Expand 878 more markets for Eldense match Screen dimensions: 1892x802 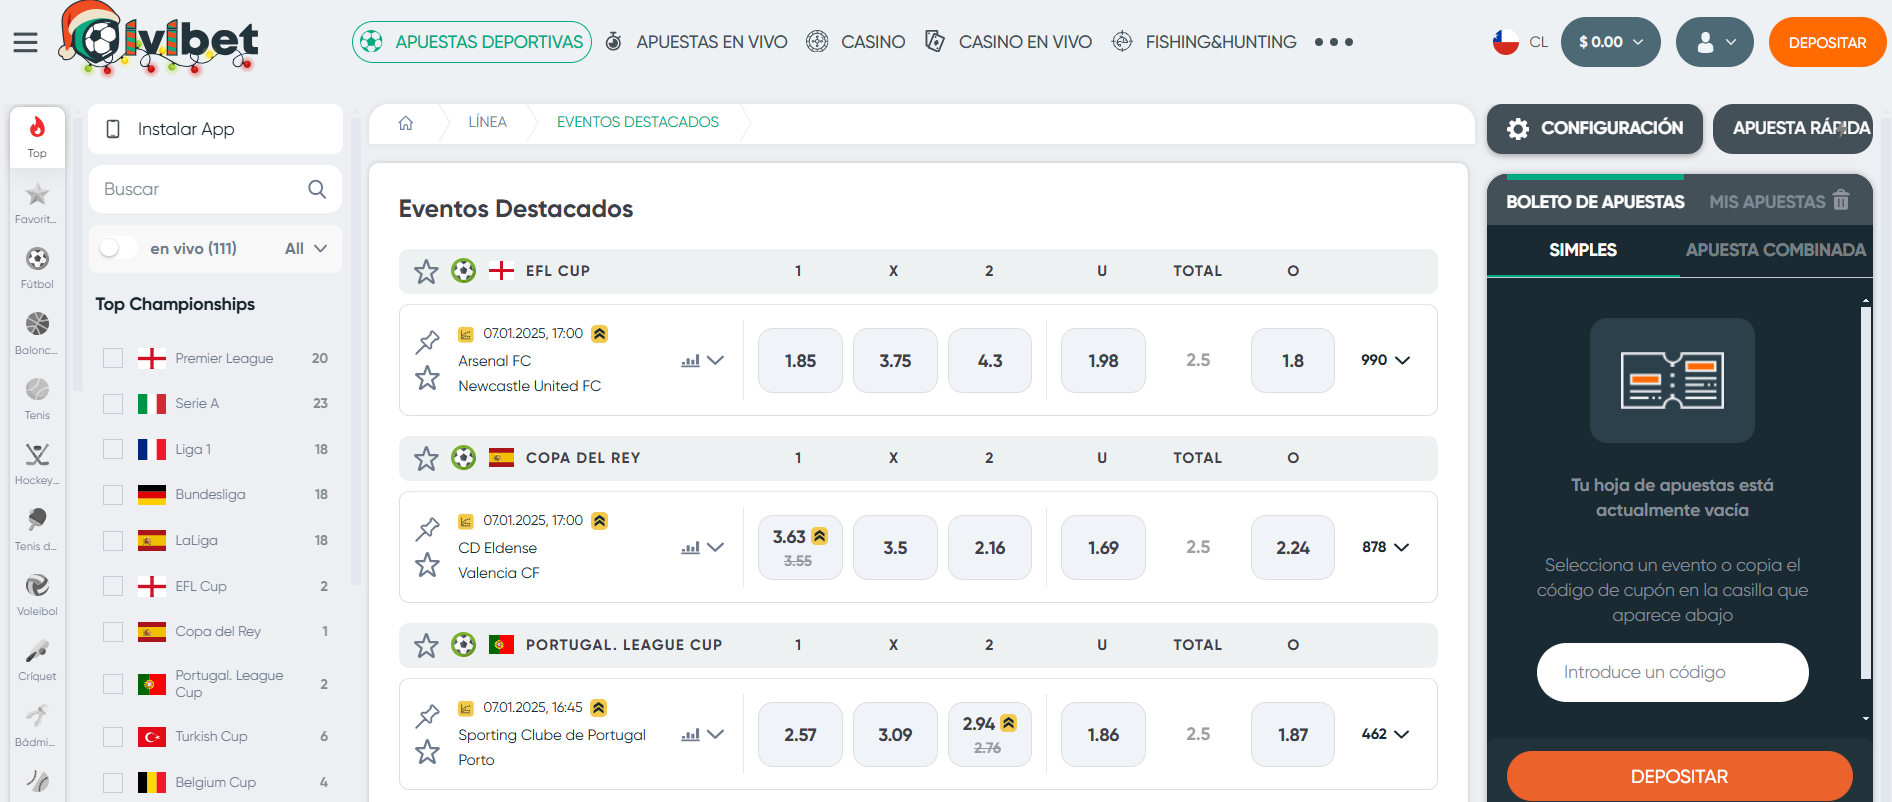1385,547
